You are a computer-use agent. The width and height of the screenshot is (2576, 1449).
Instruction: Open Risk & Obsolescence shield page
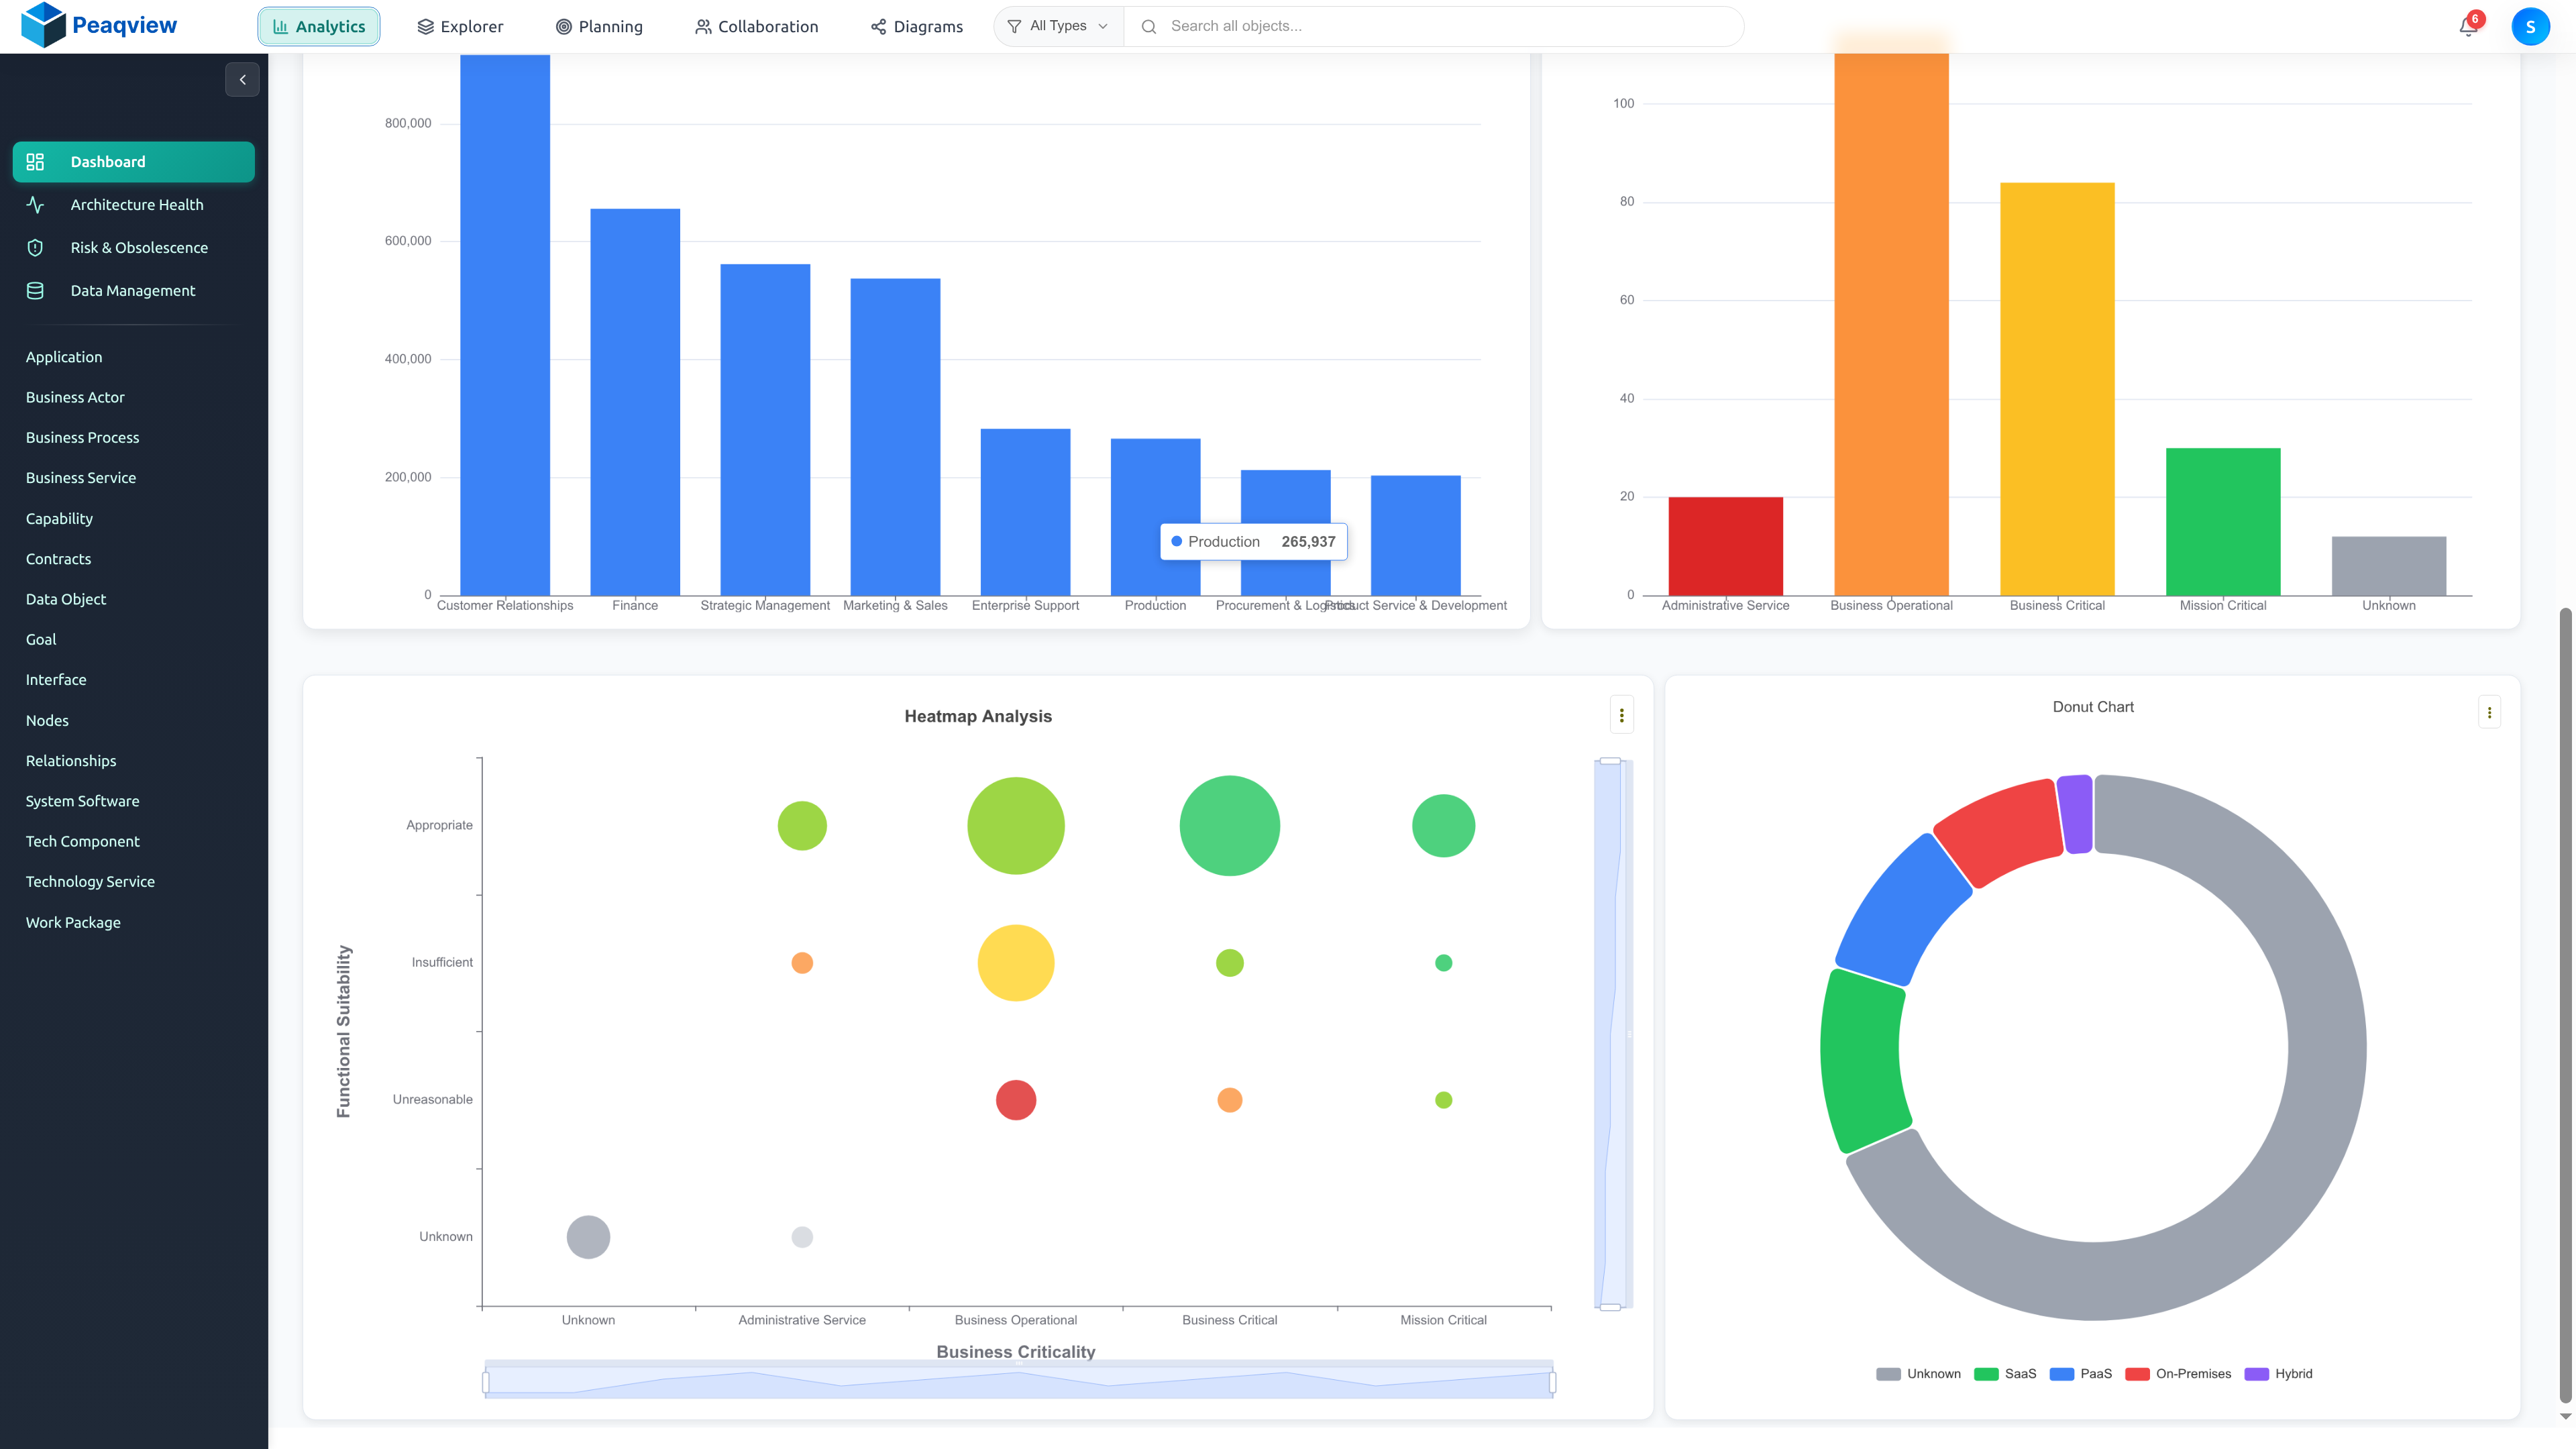point(139,247)
